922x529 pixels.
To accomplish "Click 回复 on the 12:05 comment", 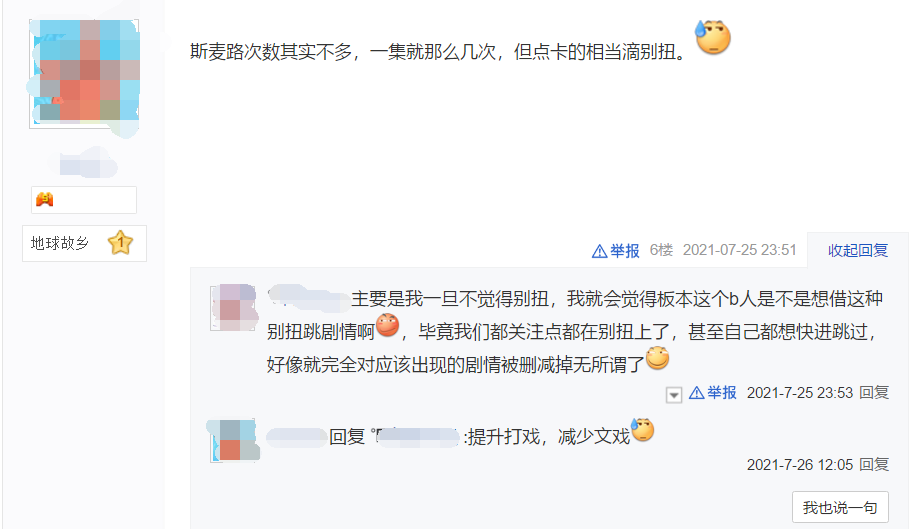I will point(874,464).
